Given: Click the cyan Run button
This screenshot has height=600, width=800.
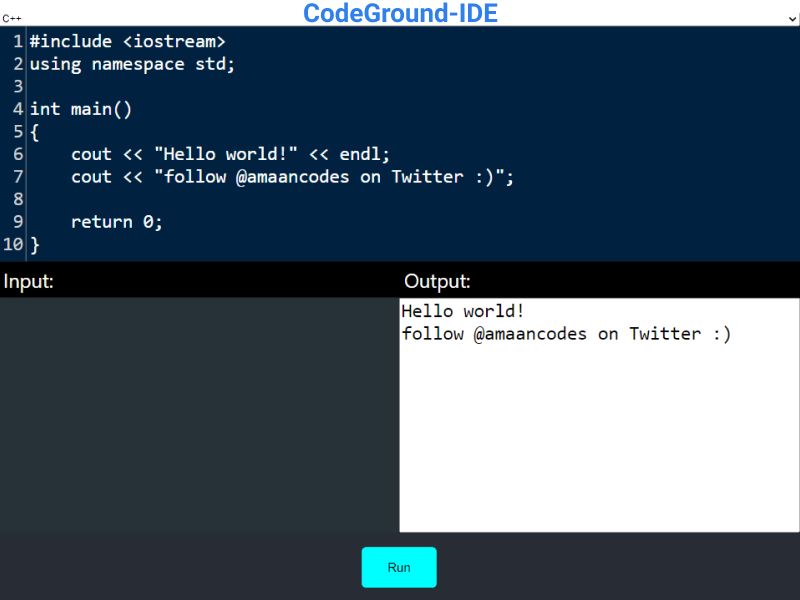Looking at the screenshot, I should (399, 567).
